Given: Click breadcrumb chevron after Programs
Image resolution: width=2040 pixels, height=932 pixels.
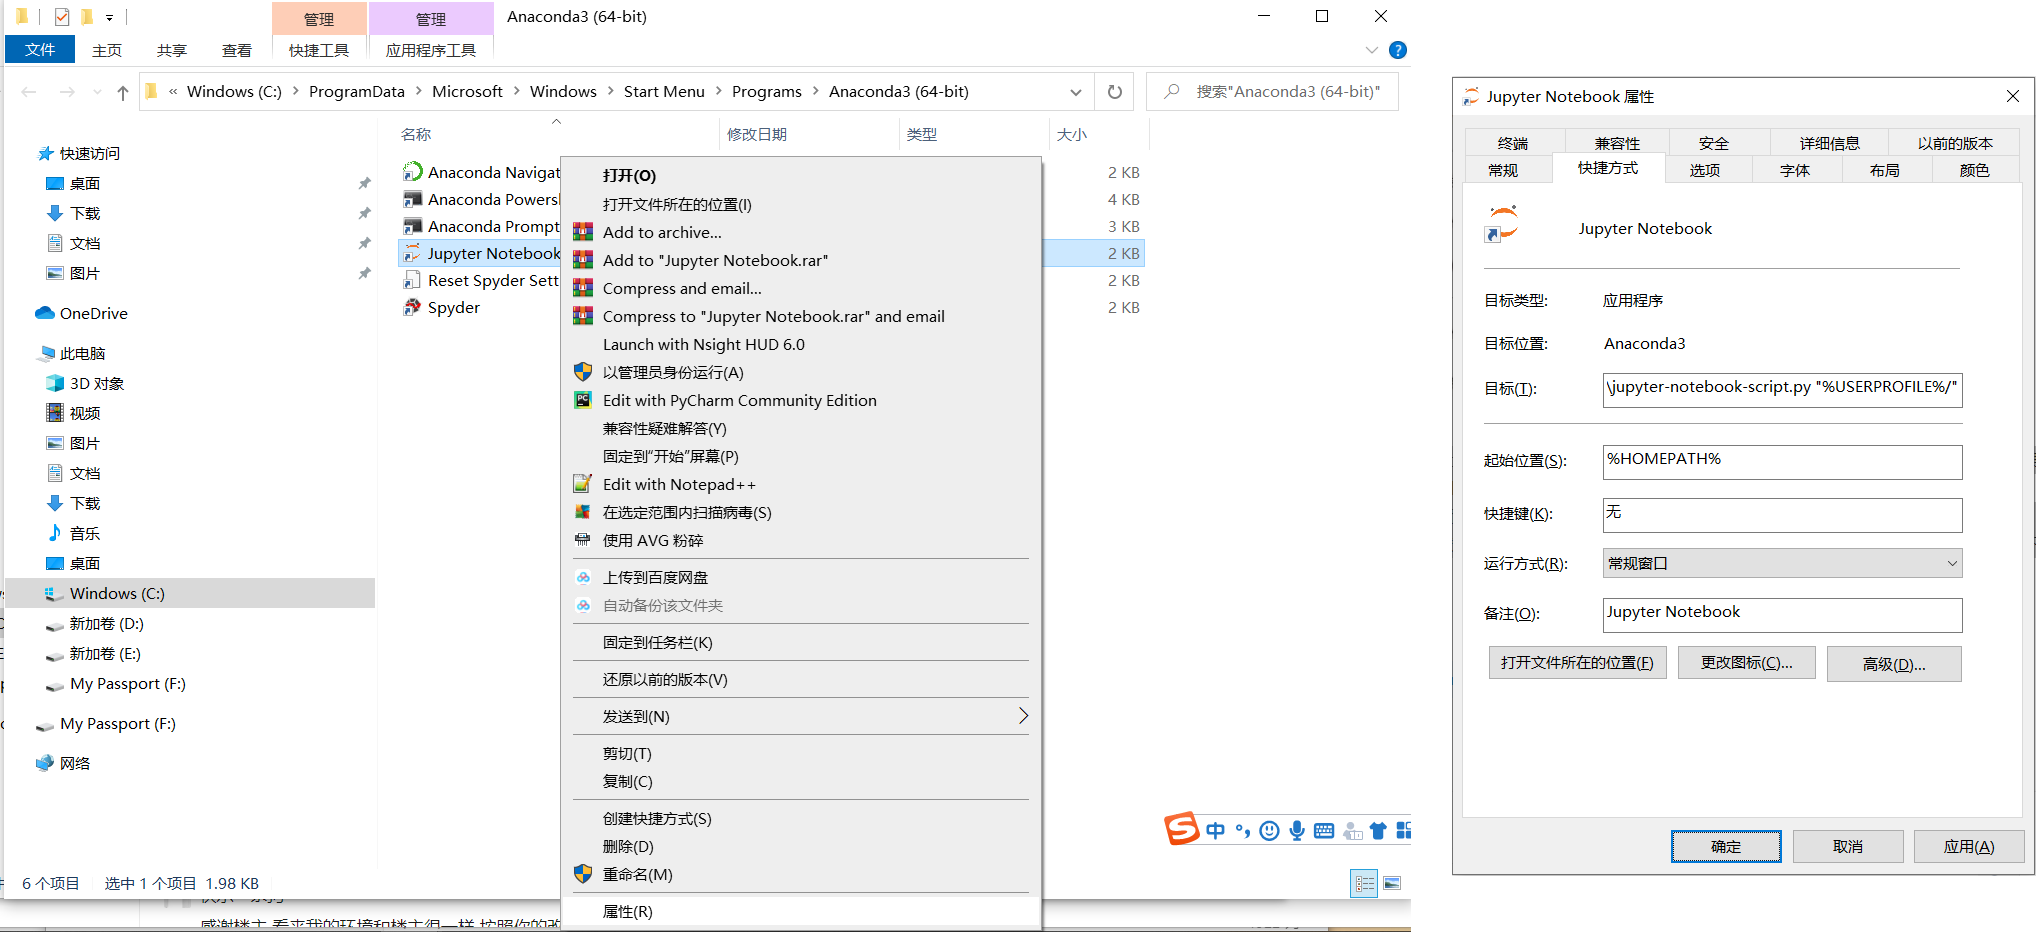Looking at the screenshot, I should point(815,91).
